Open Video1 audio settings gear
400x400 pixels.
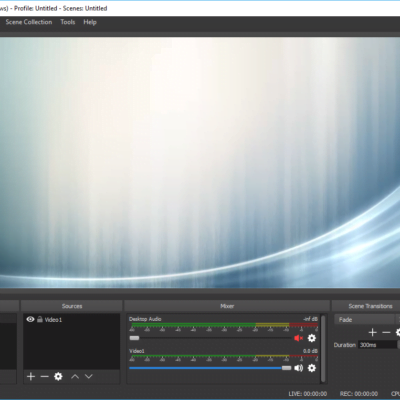click(312, 368)
